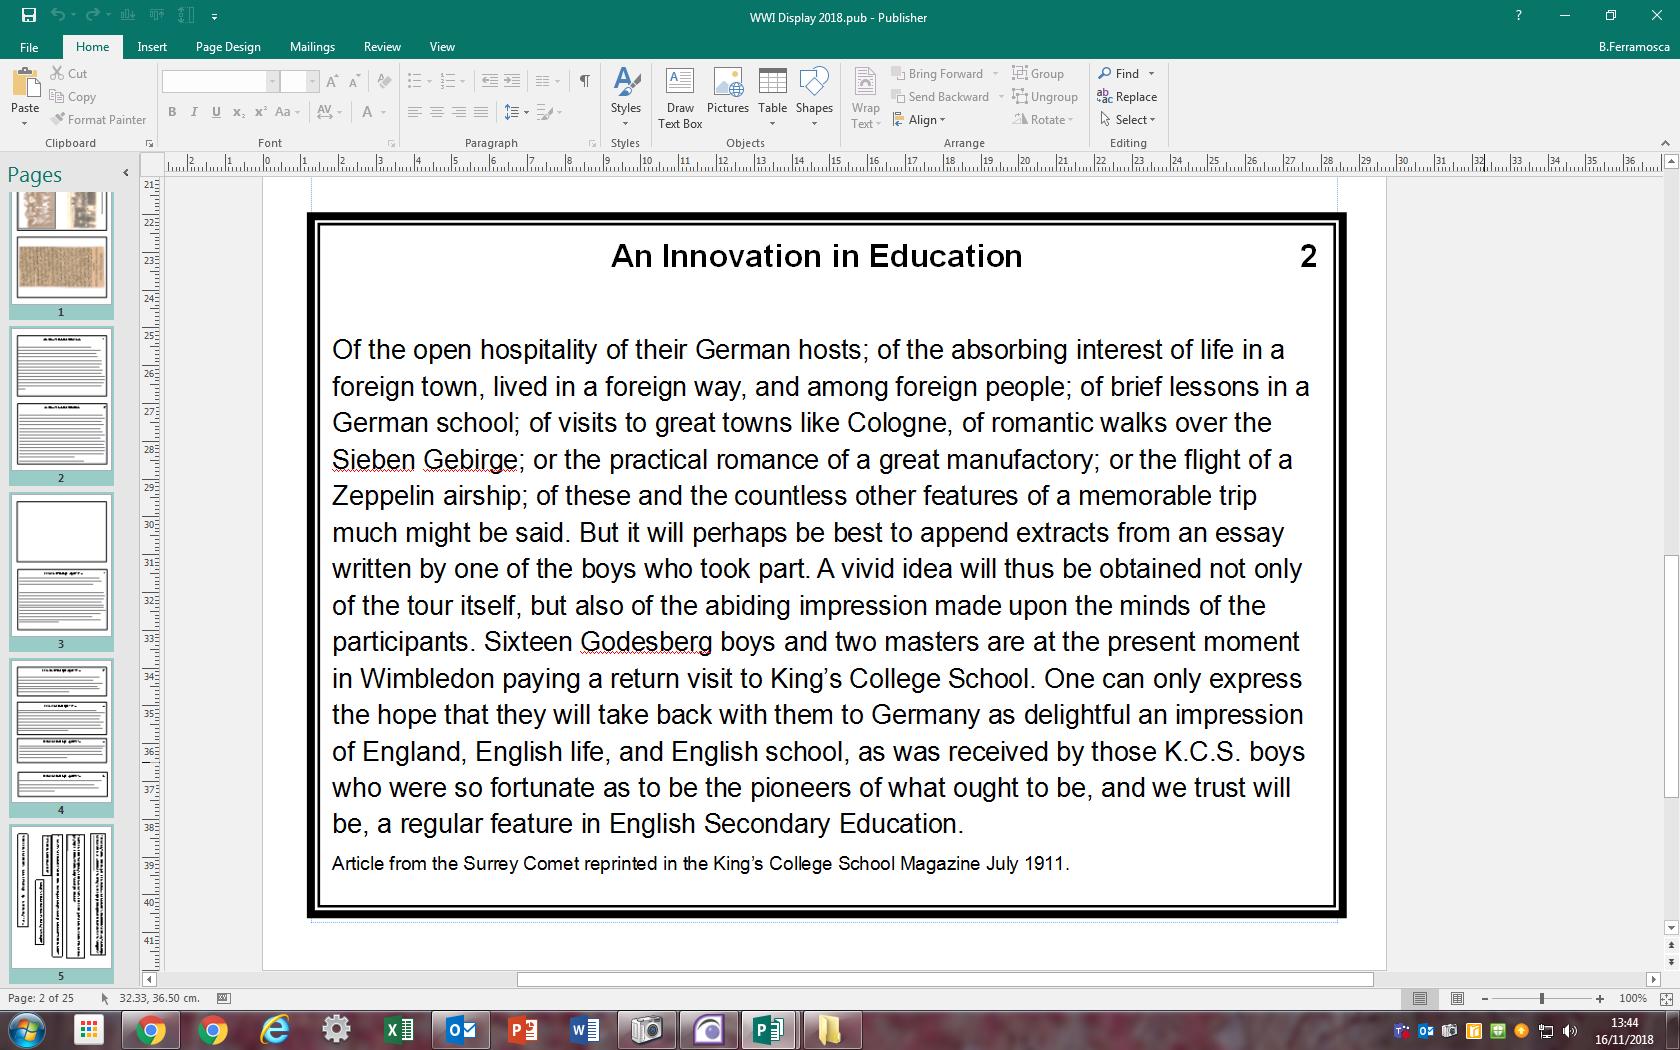
Task: Insert Pictures from the Objects group
Action: (727, 90)
